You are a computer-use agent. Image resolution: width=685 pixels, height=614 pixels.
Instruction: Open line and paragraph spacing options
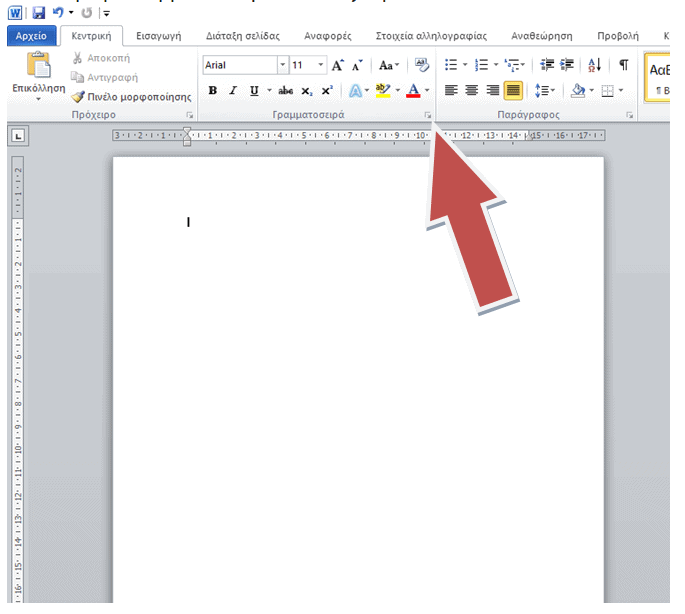(544, 90)
